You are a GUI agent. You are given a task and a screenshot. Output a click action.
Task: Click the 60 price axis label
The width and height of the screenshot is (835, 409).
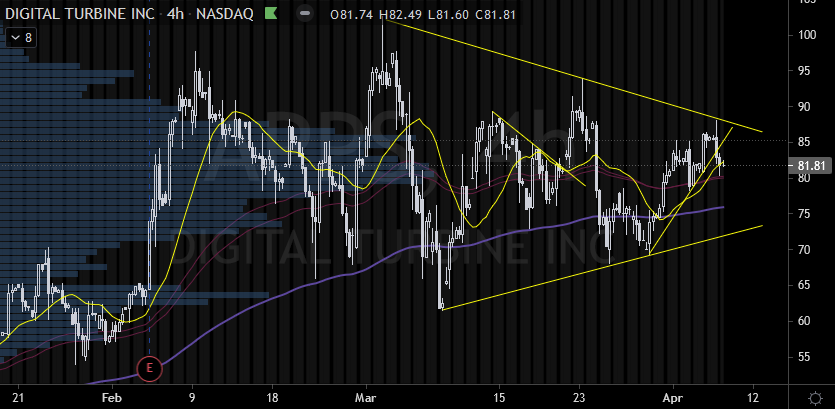coord(804,321)
